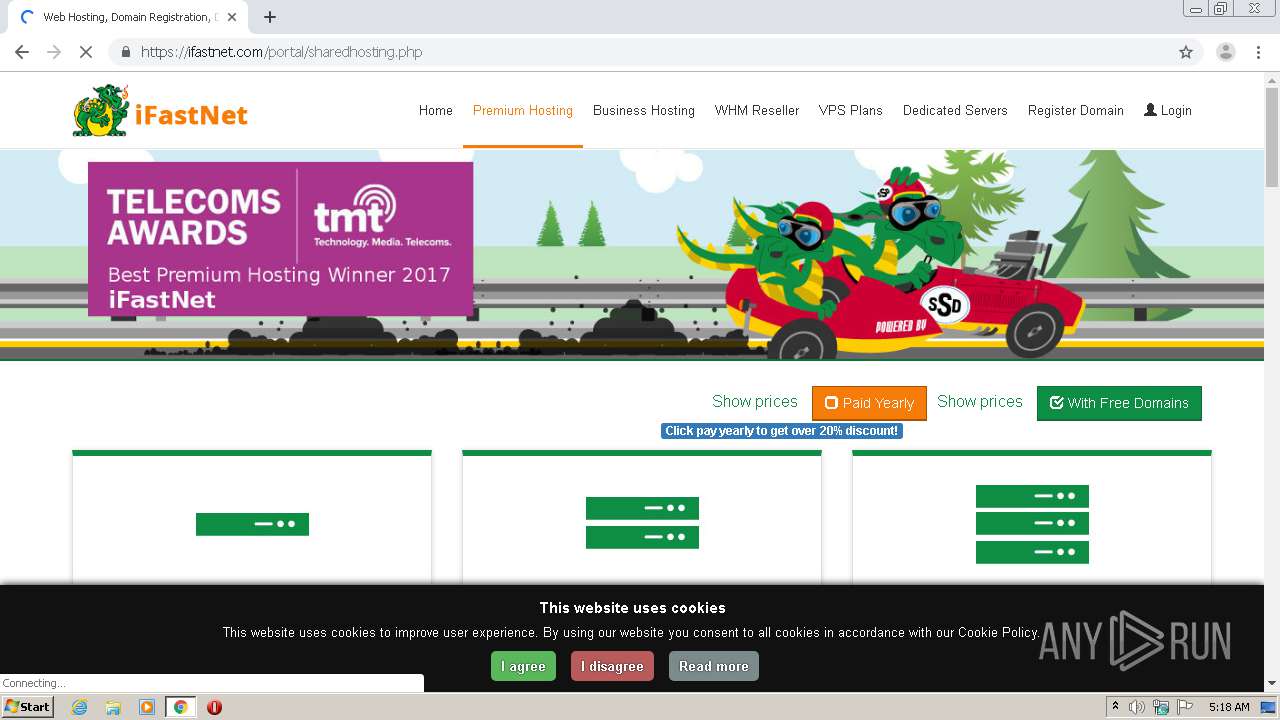
Task: Accept cookies with I agree
Action: [523, 666]
